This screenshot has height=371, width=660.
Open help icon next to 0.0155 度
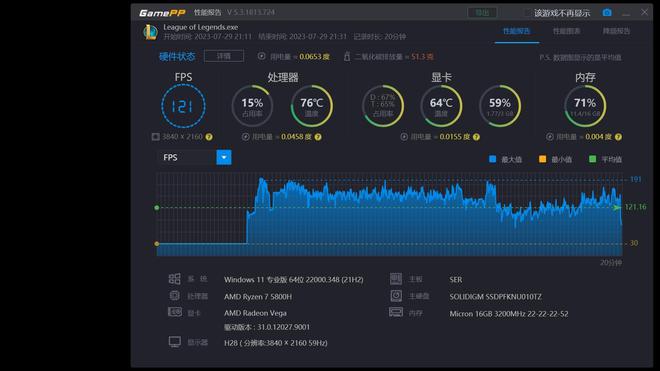[x=476, y=137]
